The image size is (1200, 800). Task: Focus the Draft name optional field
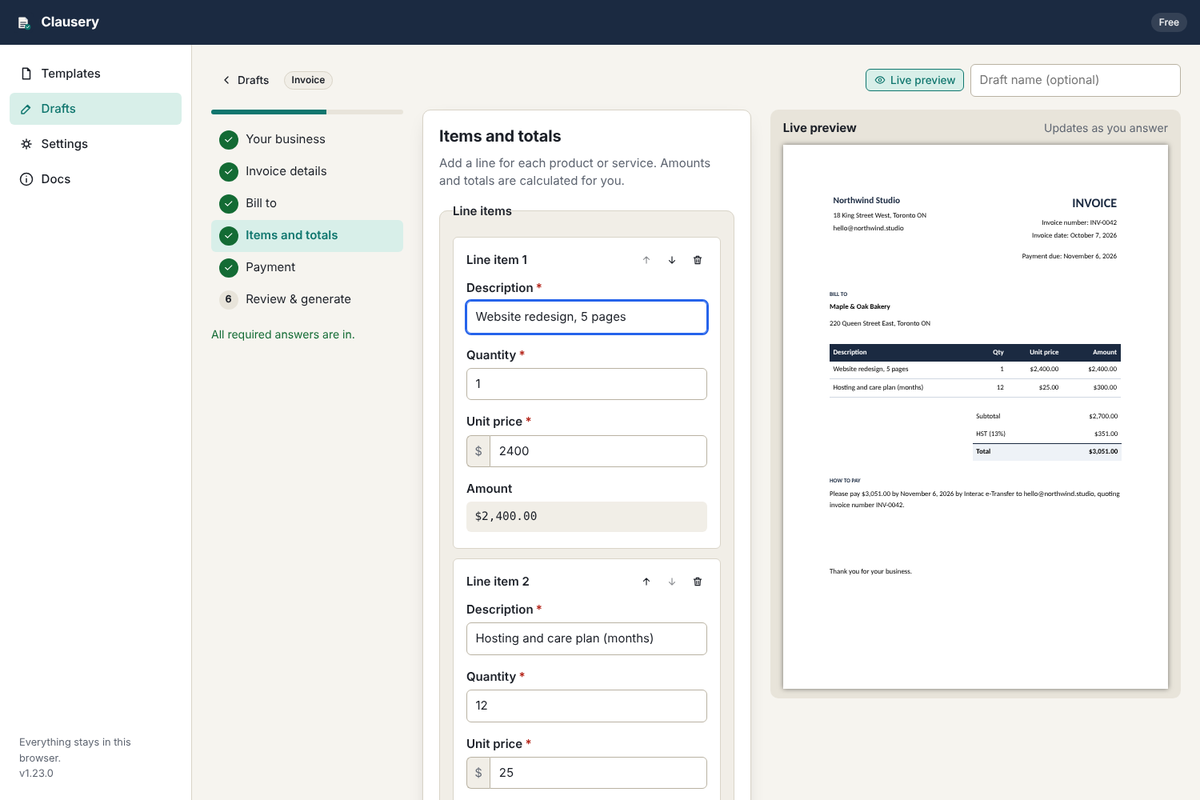point(1075,80)
